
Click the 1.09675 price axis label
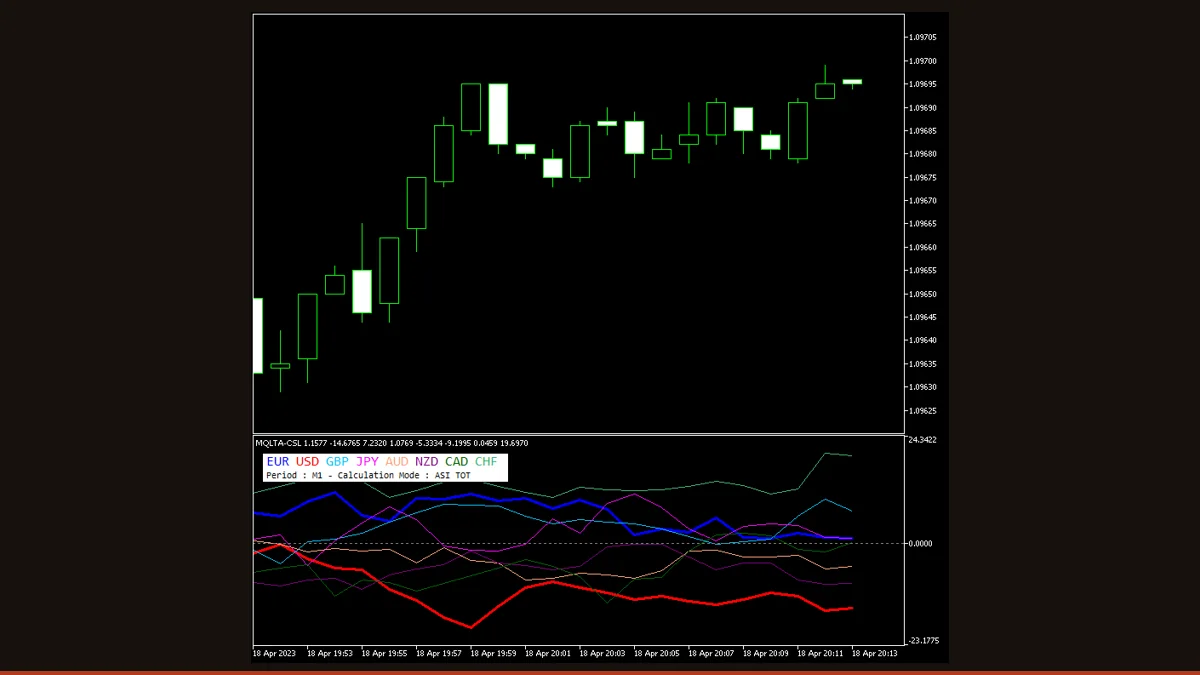coord(923,177)
